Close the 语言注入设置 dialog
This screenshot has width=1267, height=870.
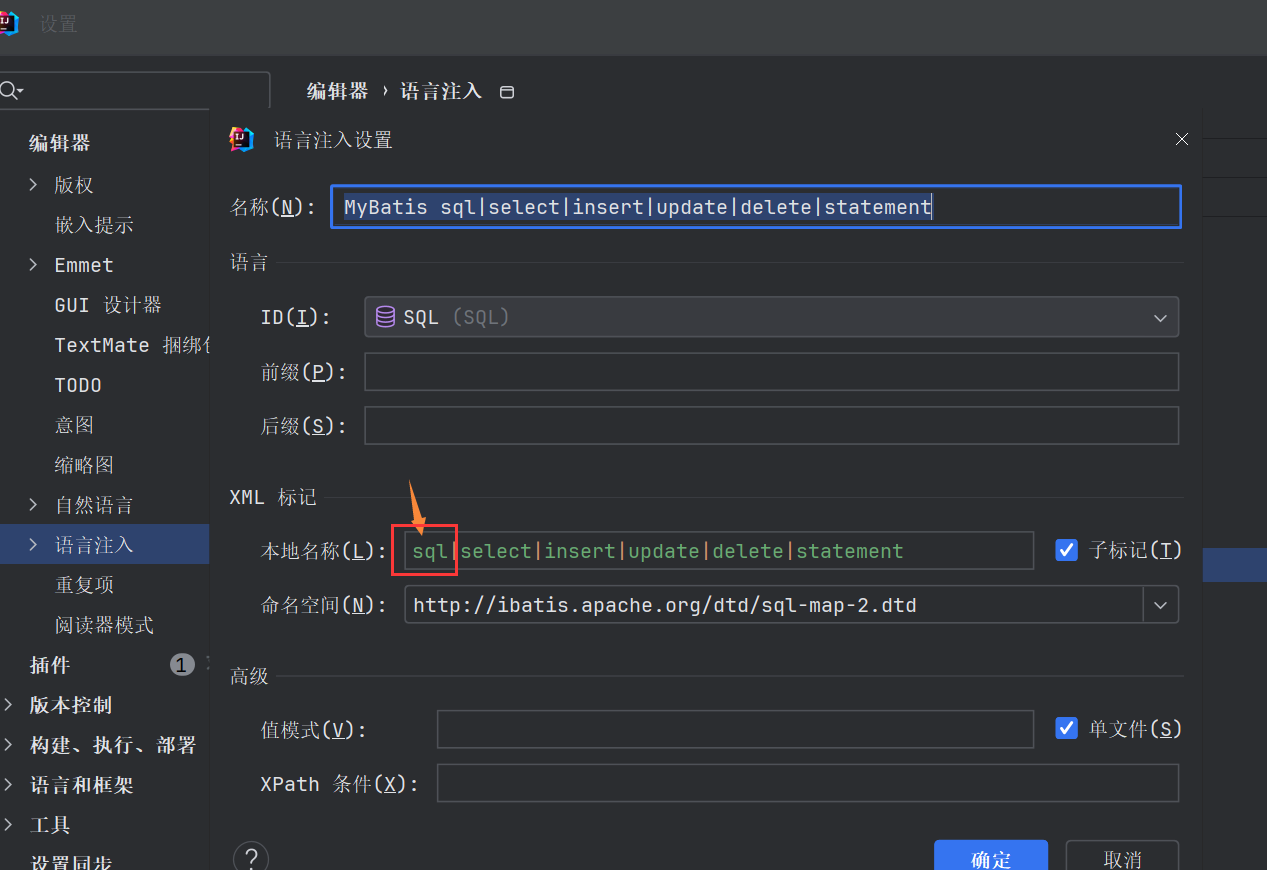(x=1182, y=140)
